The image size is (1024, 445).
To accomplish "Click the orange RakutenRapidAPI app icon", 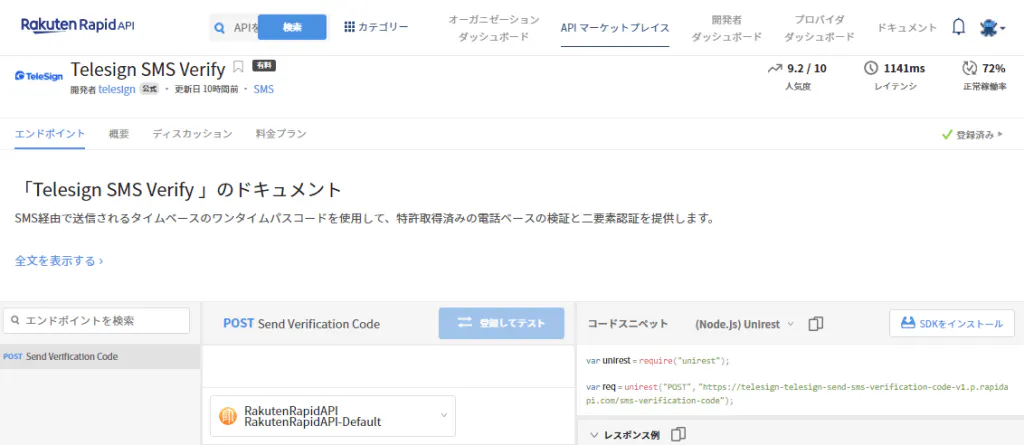I will 228,416.
